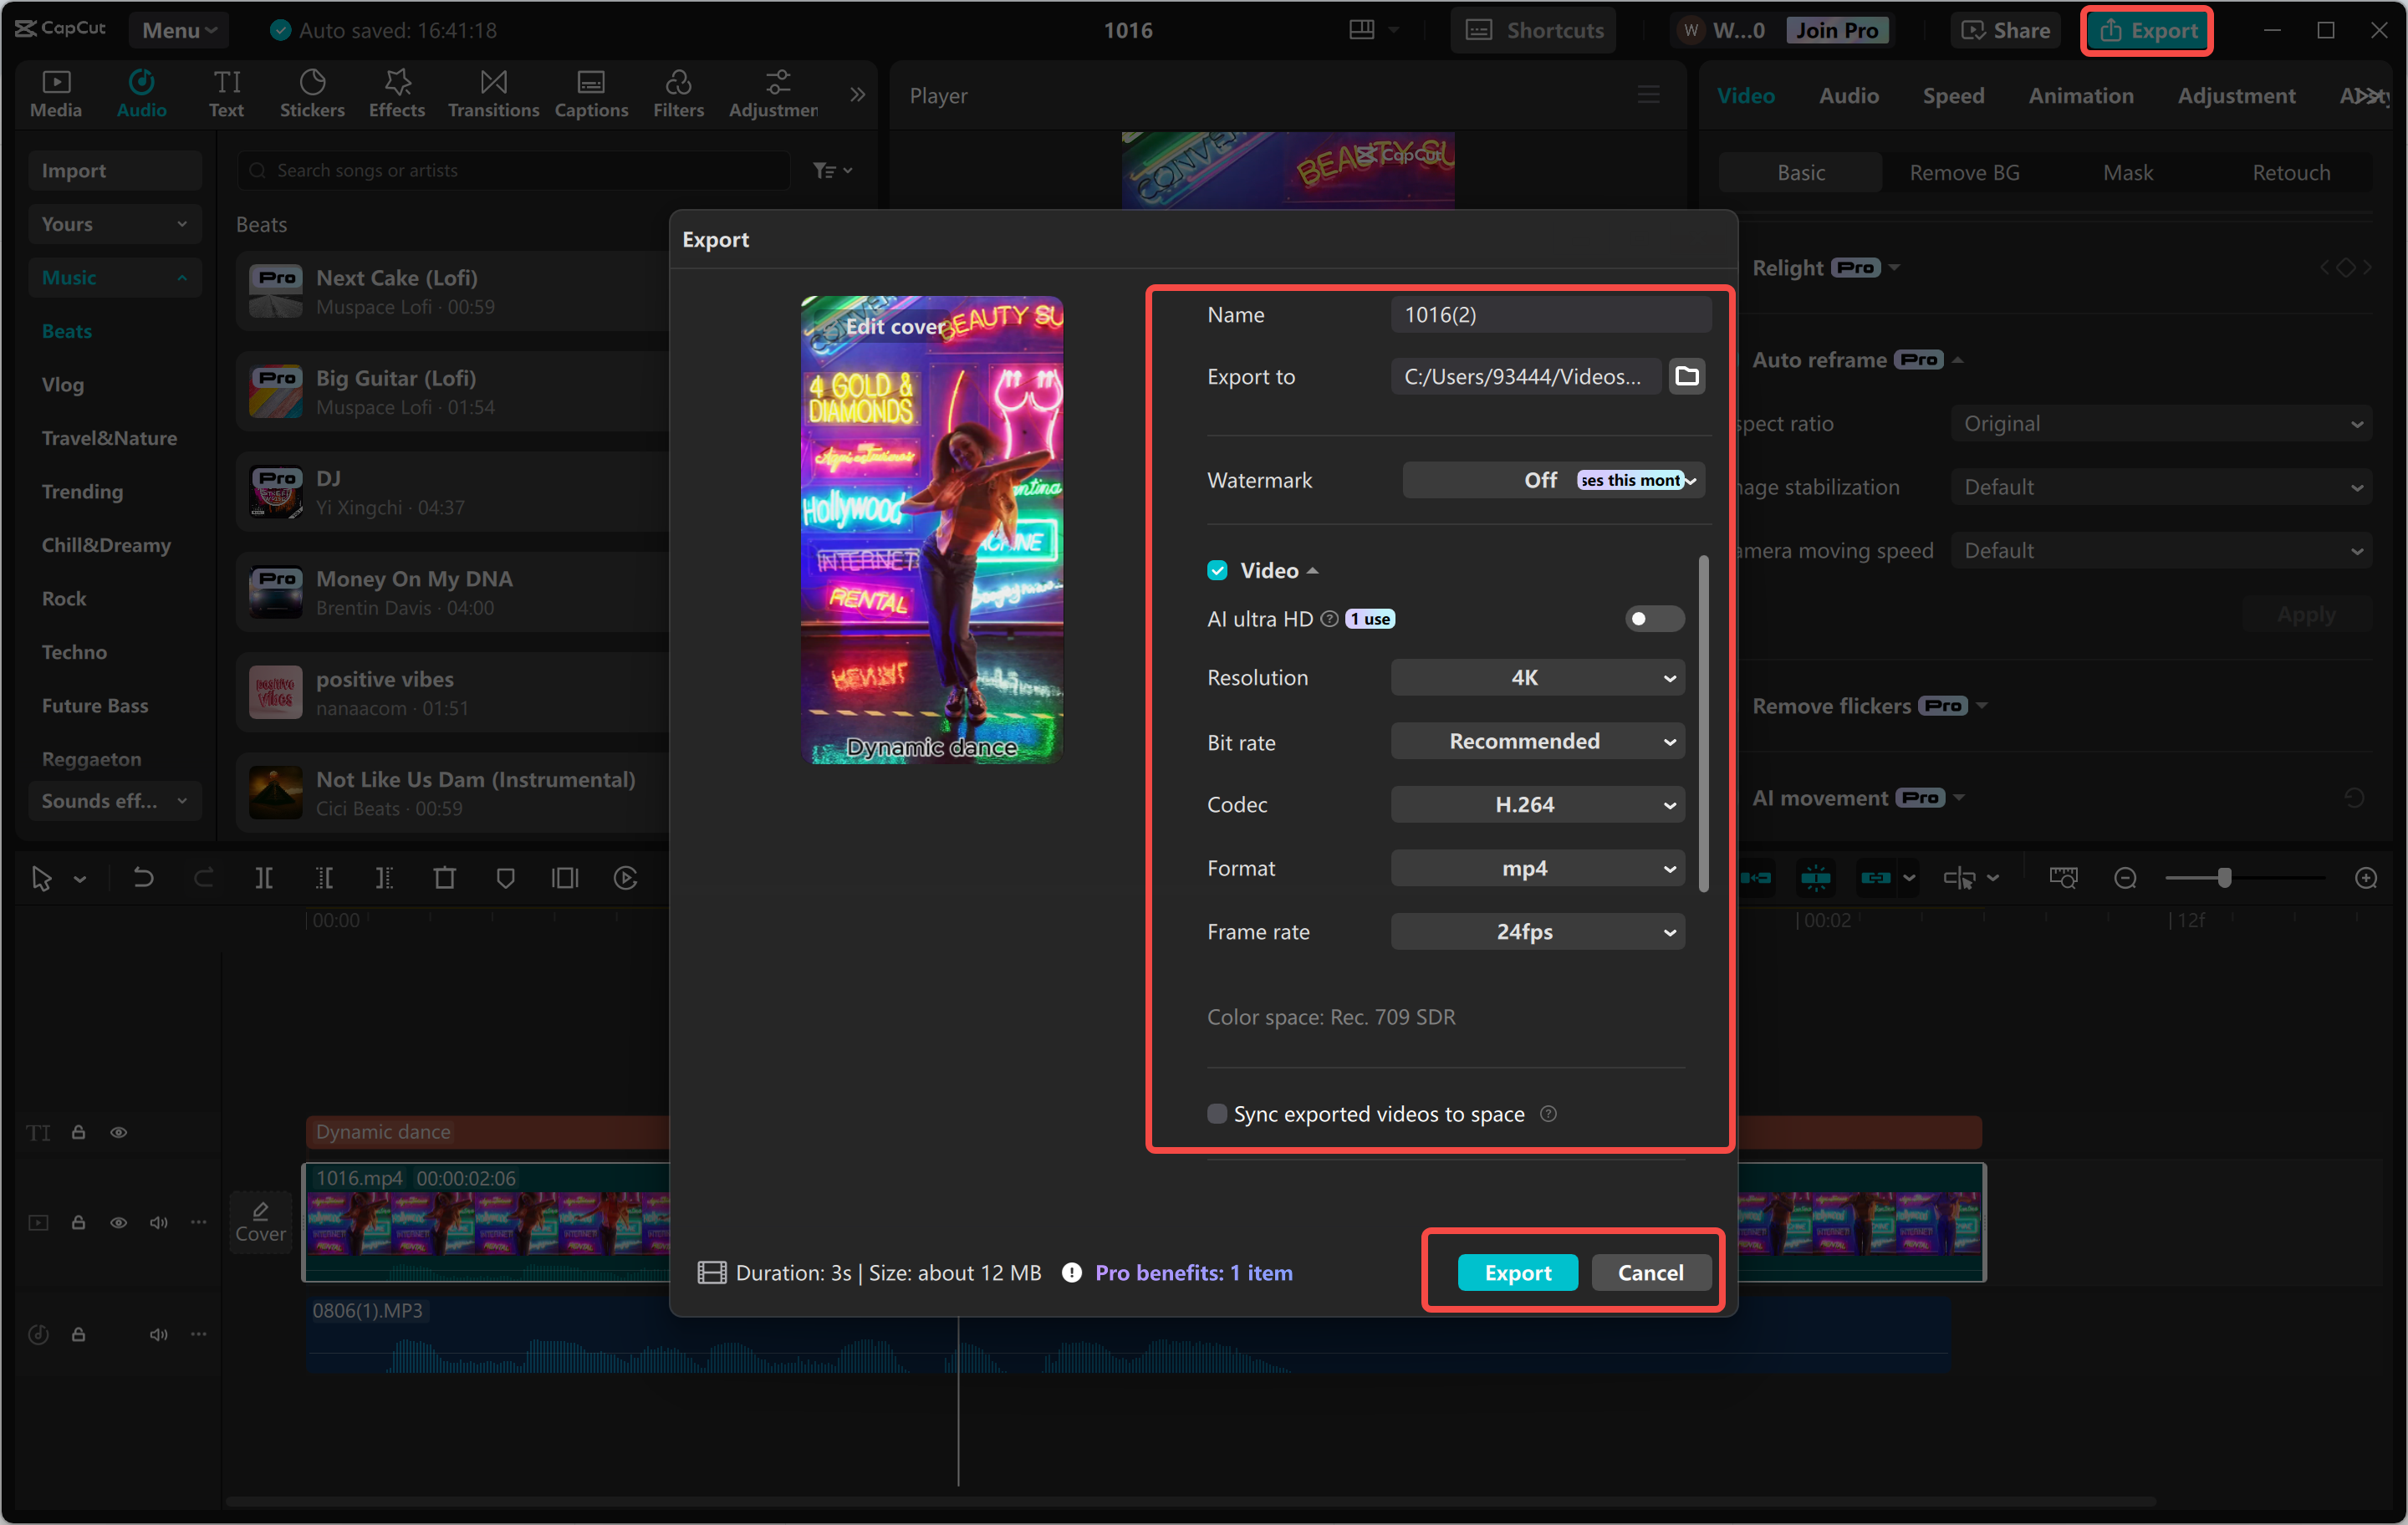Click the browse folder icon for export path
Viewport: 2408px width, 1525px height.
(x=1686, y=376)
